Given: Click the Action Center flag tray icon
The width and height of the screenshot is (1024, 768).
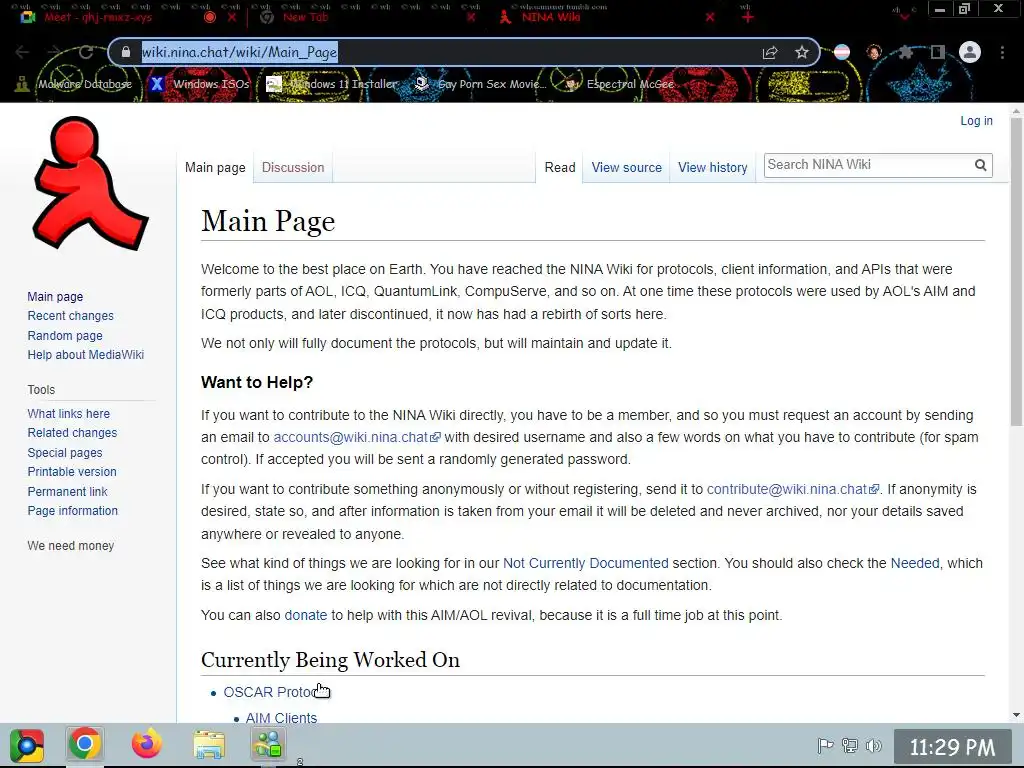Looking at the screenshot, I should [x=825, y=745].
